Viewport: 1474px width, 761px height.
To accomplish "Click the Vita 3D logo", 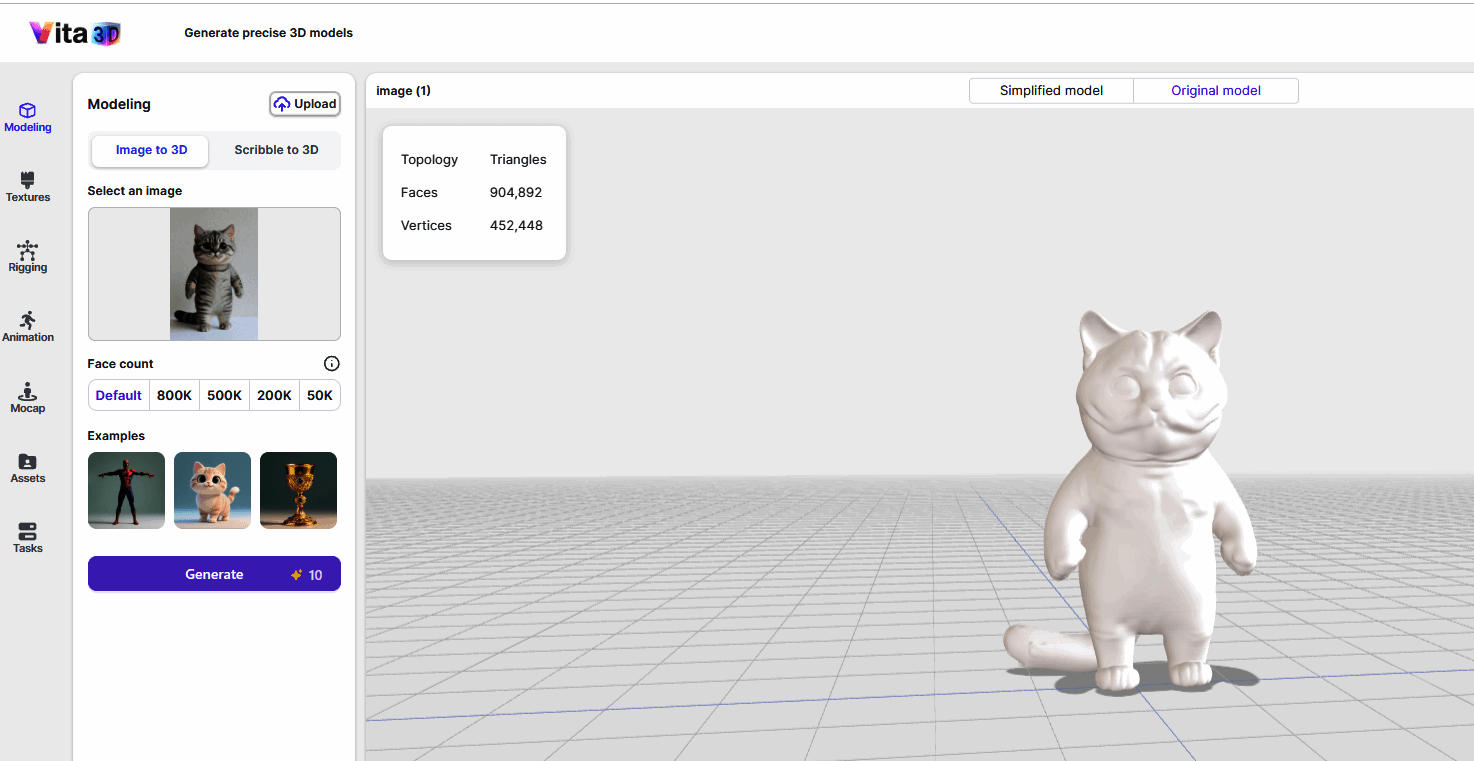I will pyautogui.click(x=75, y=33).
